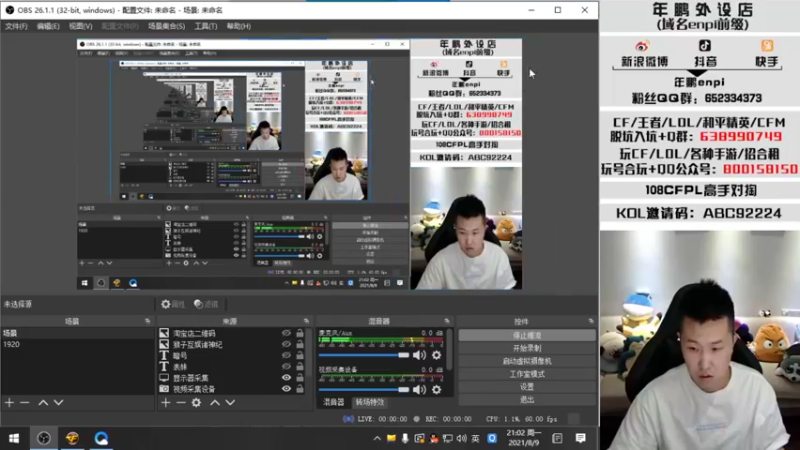The image size is (800, 450).
Task: Switch to the 混音器 tab
Action: click(334, 403)
